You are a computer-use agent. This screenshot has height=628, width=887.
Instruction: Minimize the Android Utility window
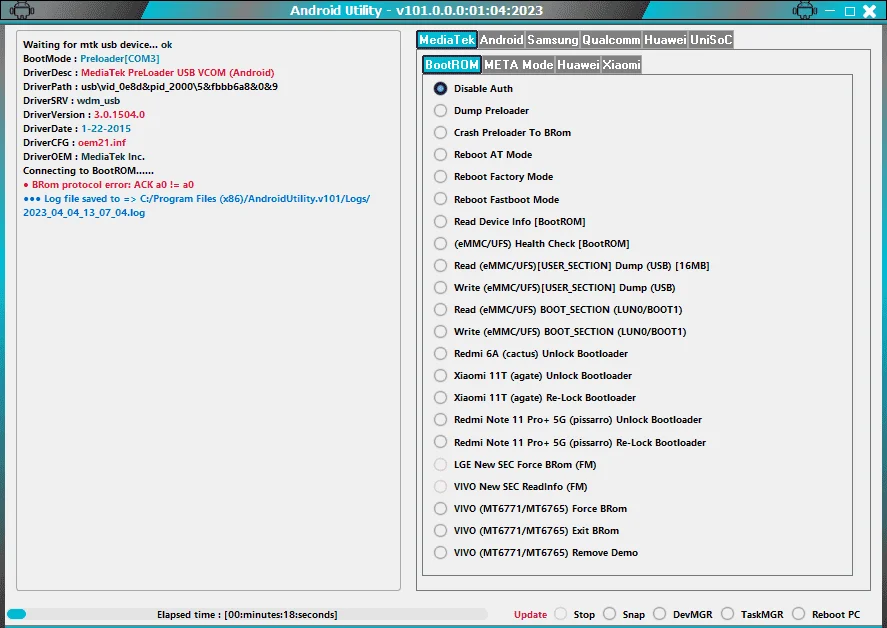pyautogui.click(x=830, y=11)
